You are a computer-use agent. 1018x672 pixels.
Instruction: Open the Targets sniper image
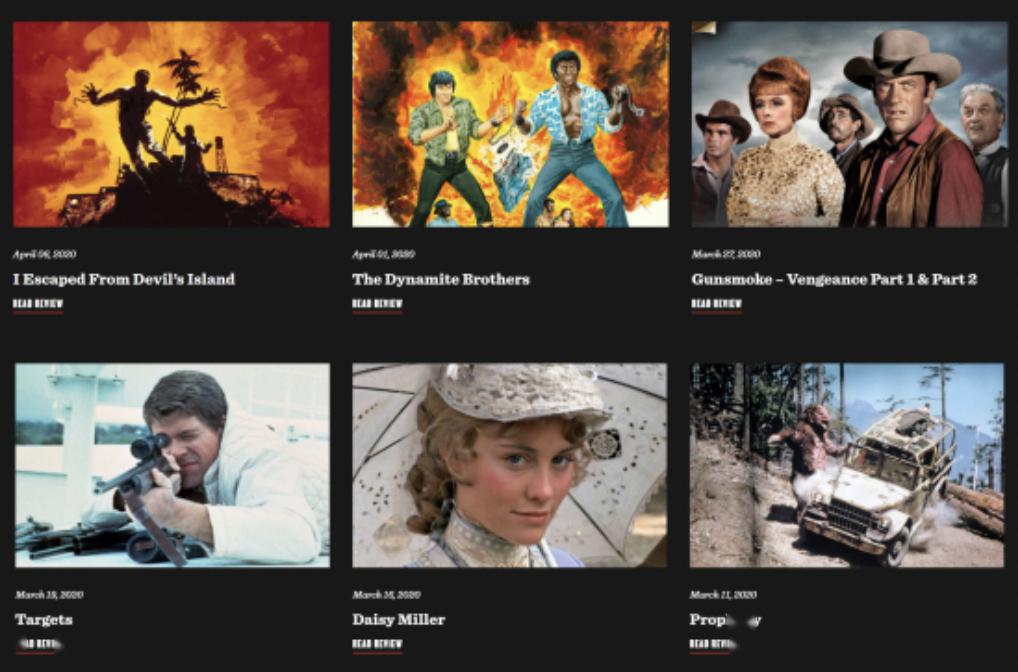(172, 465)
